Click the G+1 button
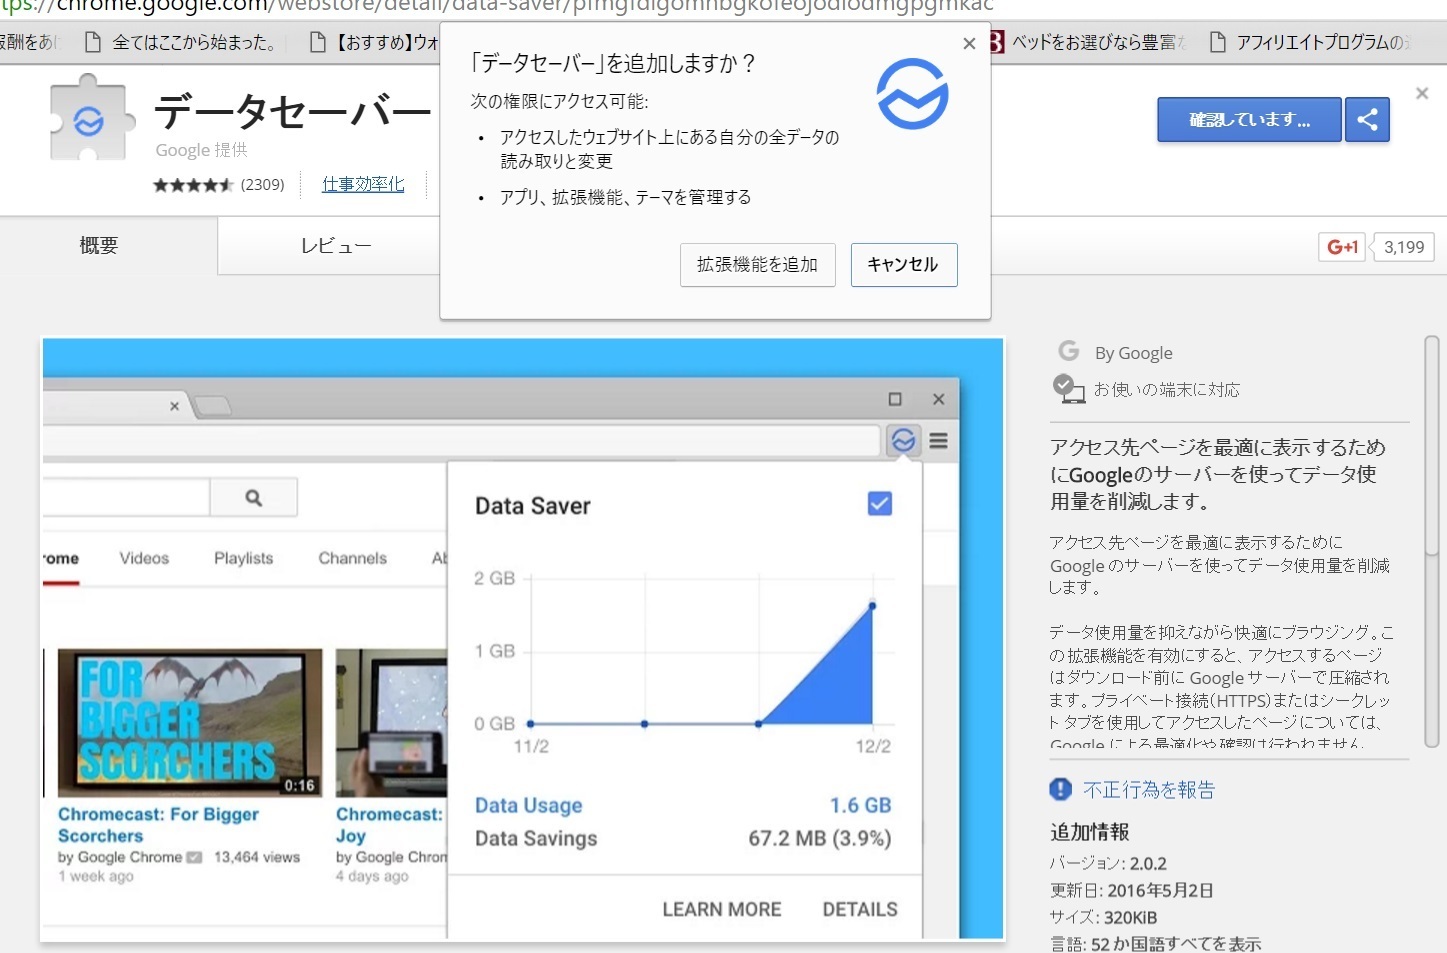Viewport: 1447px width, 953px height. click(1342, 247)
